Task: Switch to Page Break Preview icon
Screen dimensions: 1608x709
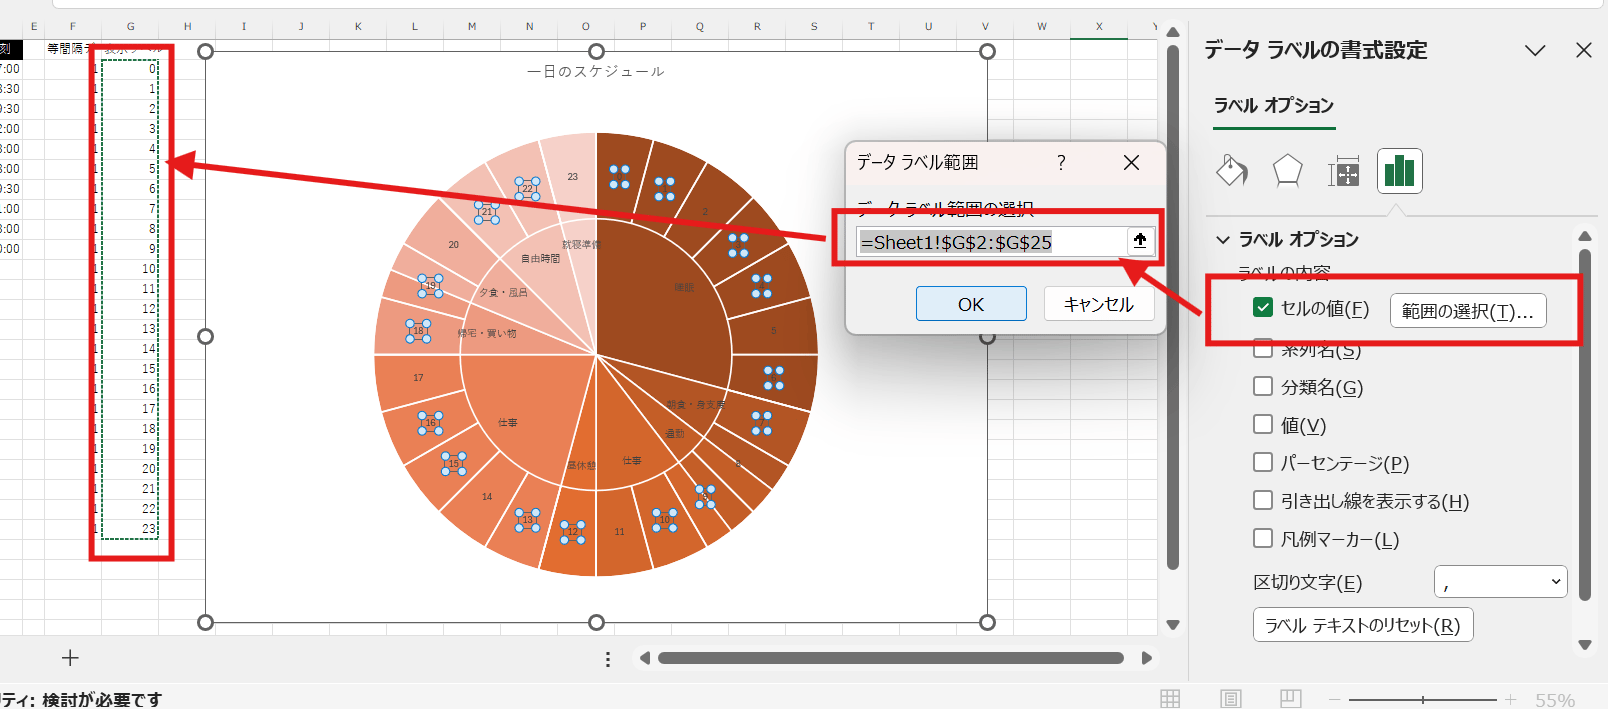Action: tap(1290, 699)
